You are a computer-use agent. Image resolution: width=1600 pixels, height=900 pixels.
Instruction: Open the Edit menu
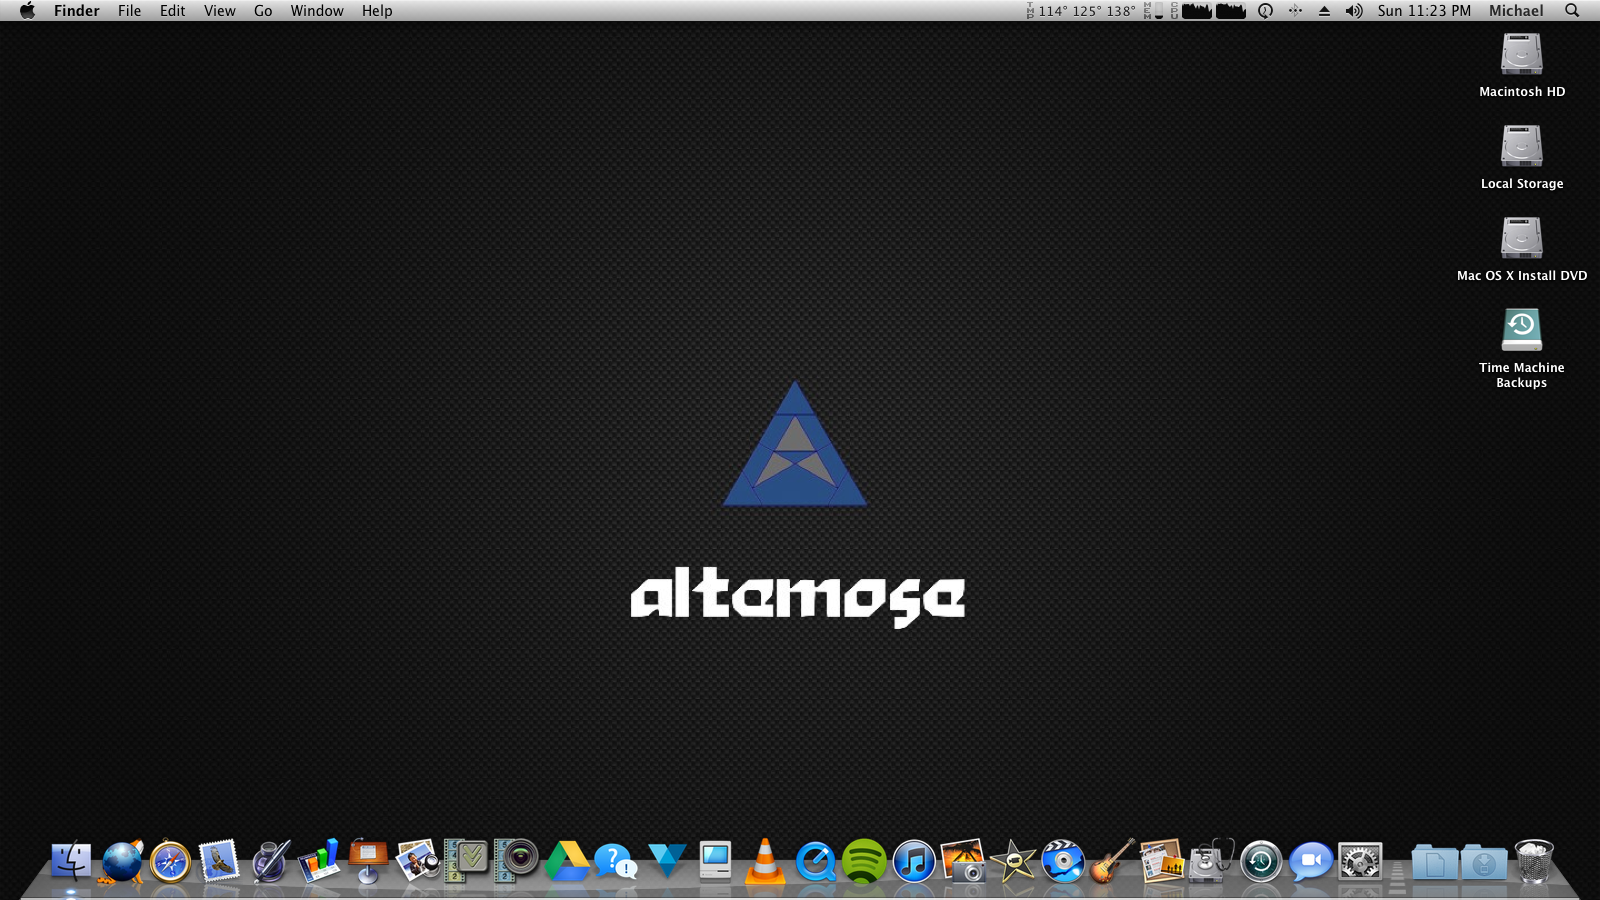(x=173, y=11)
